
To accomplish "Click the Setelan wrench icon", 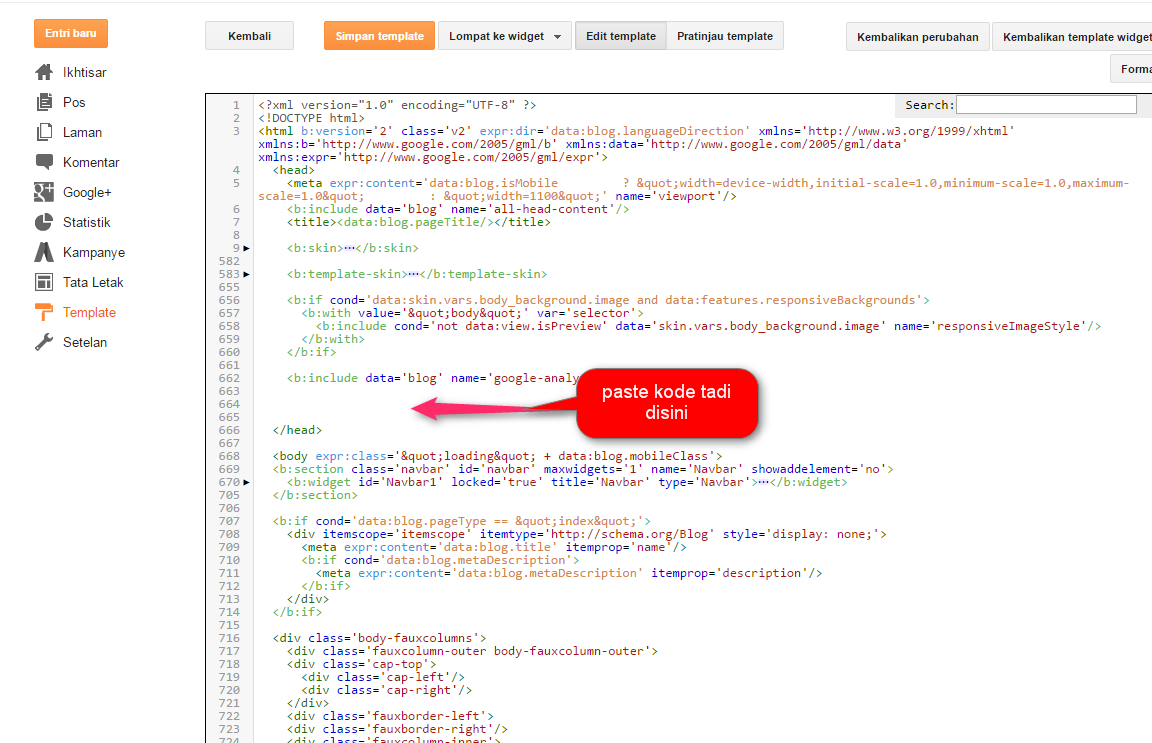I will click(44, 342).
